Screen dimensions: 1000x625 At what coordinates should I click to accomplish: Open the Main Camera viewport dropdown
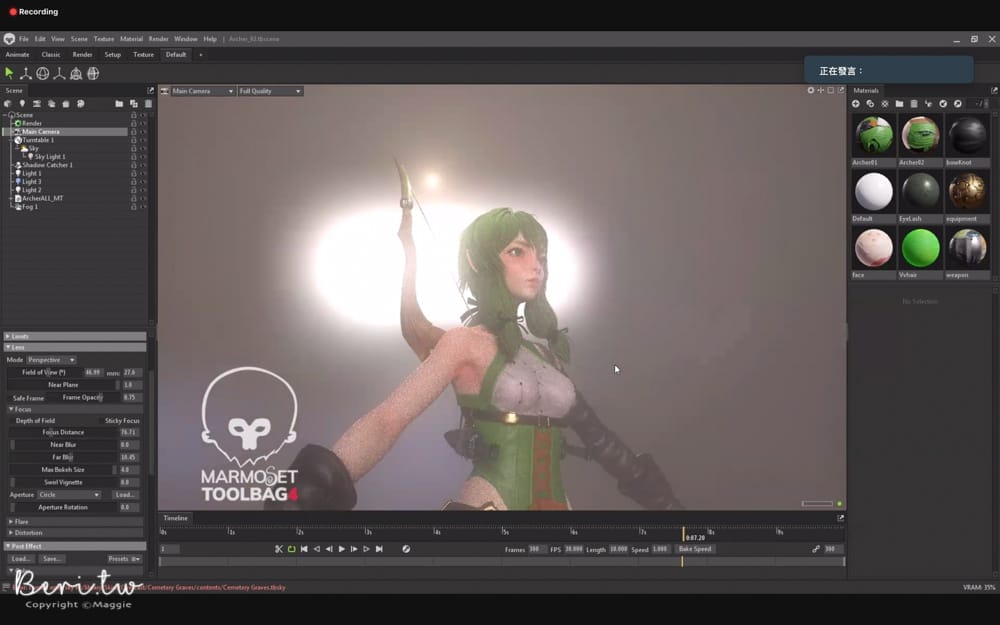[x=202, y=91]
